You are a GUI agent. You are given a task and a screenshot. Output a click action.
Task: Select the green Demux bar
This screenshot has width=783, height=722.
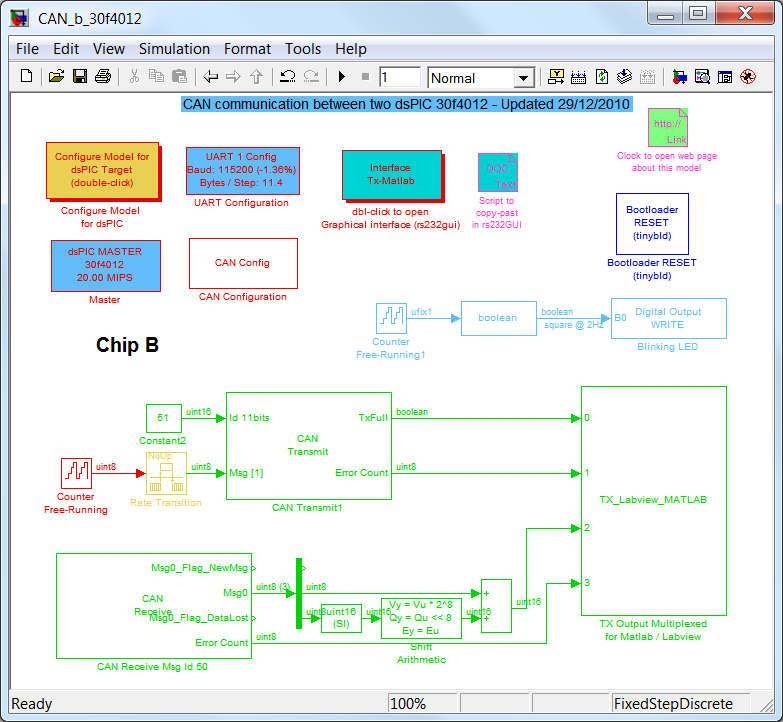click(299, 593)
